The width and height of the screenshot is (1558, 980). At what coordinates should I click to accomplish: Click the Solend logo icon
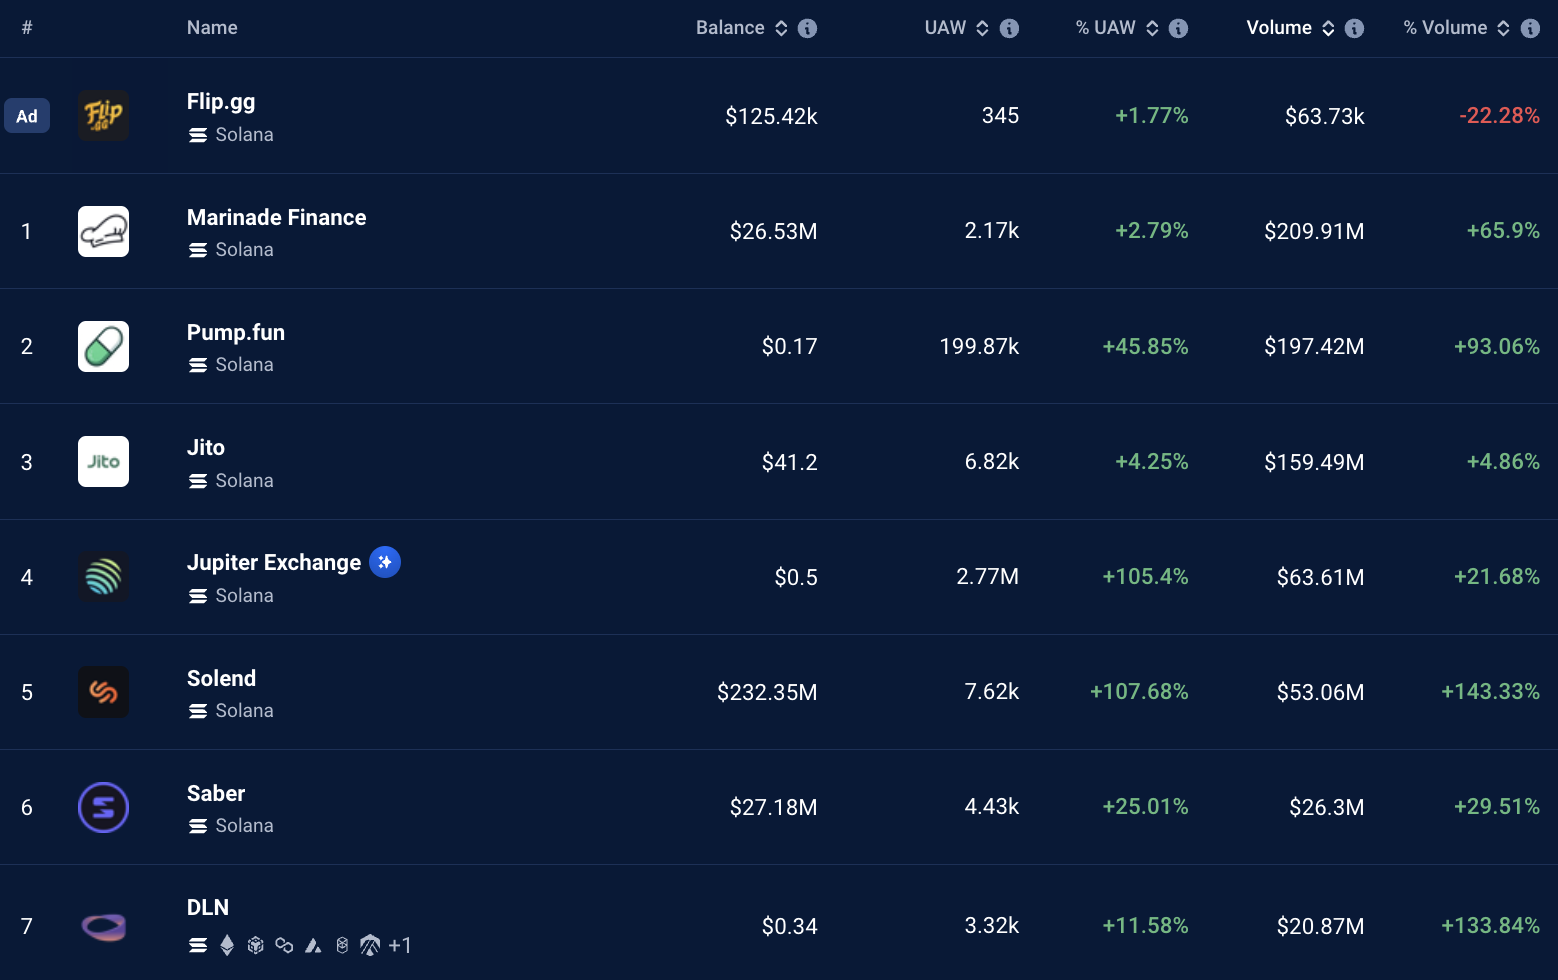pyautogui.click(x=104, y=692)
